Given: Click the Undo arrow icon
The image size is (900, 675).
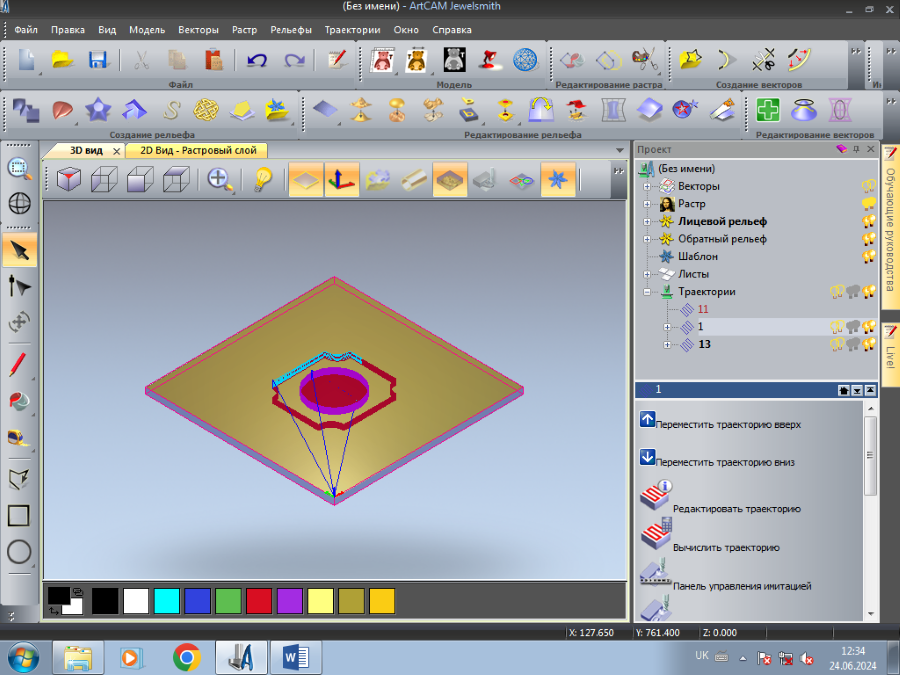Looking at the screenshot, I should click(x=257, y=60).
